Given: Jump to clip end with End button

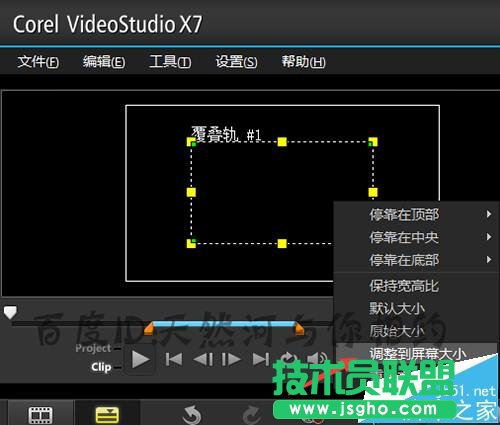Looking at the screenshot, I should coord(261,360).
